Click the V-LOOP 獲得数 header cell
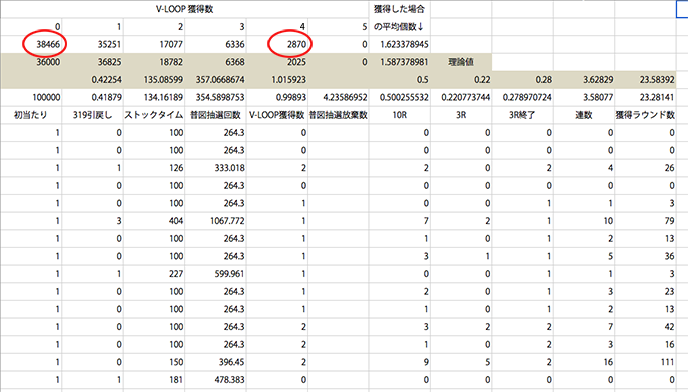Image resolution: width=688 pixels, height=392 pixels. tap(185, 9)
